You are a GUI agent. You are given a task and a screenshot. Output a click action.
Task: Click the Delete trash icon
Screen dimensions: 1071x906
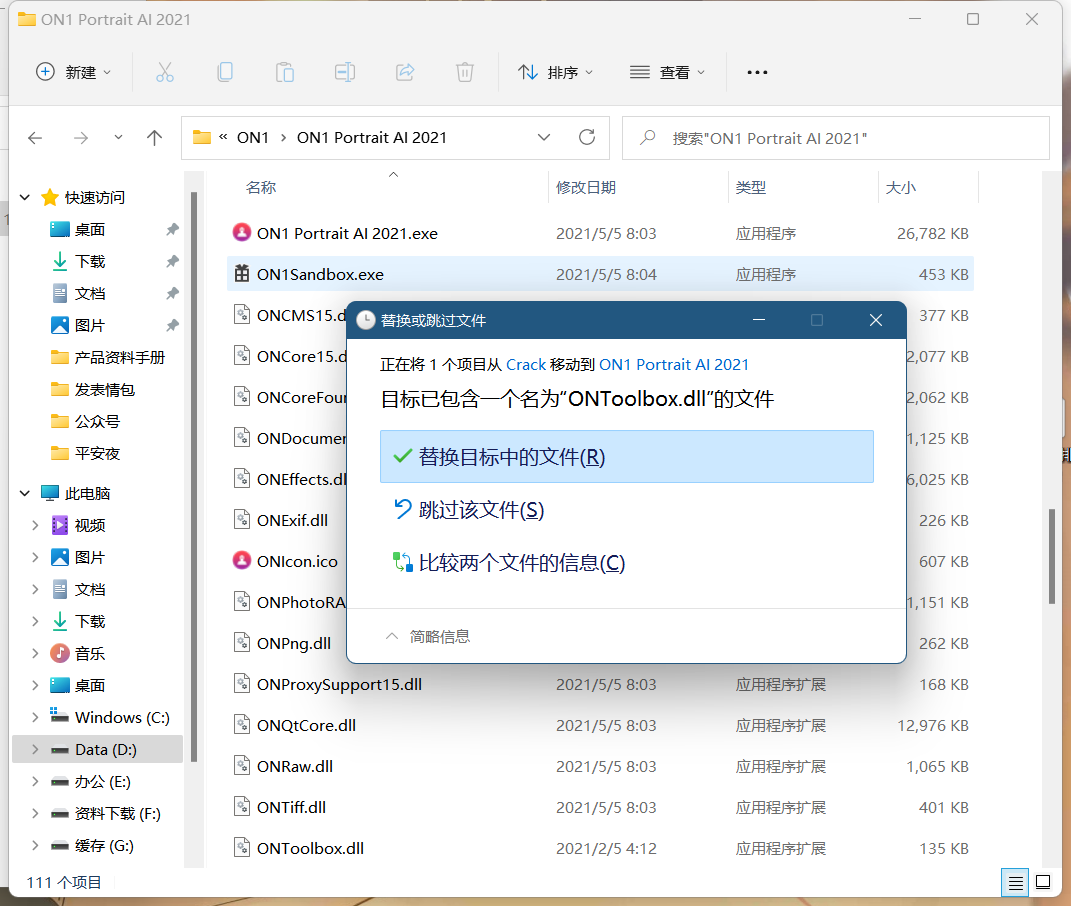click(464, 72)
